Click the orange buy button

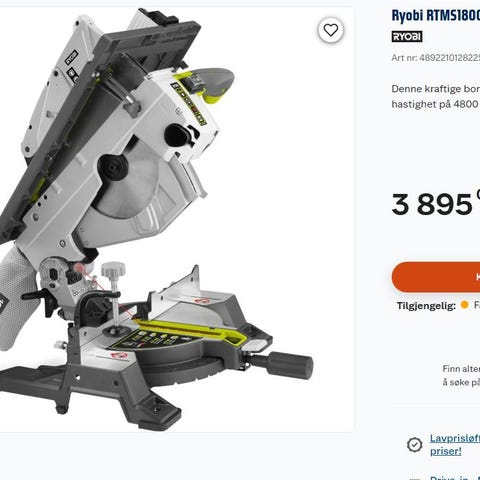coord(436,277)
